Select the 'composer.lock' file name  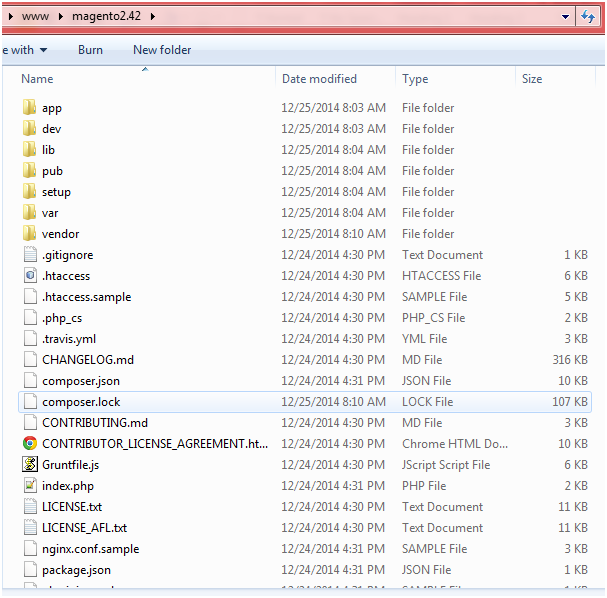point(81,402)
